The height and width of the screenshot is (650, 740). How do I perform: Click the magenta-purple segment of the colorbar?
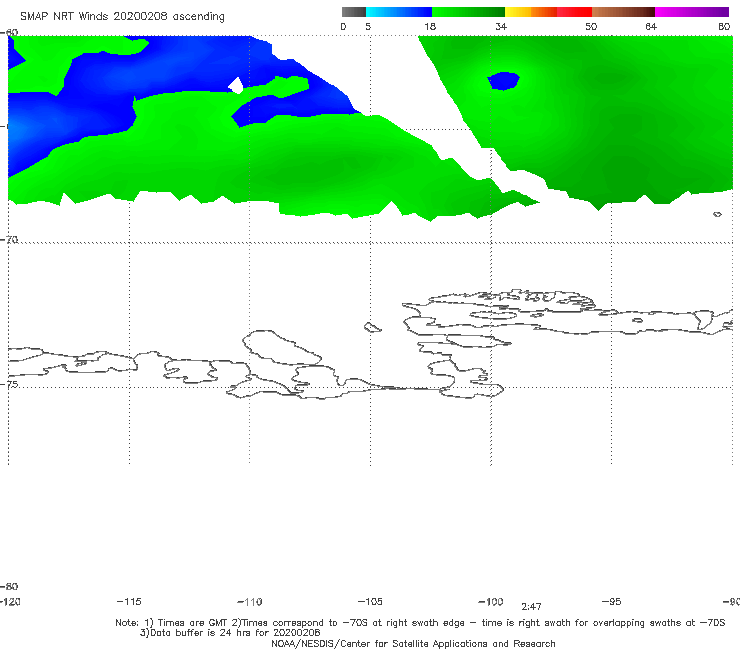click(692, 12)
